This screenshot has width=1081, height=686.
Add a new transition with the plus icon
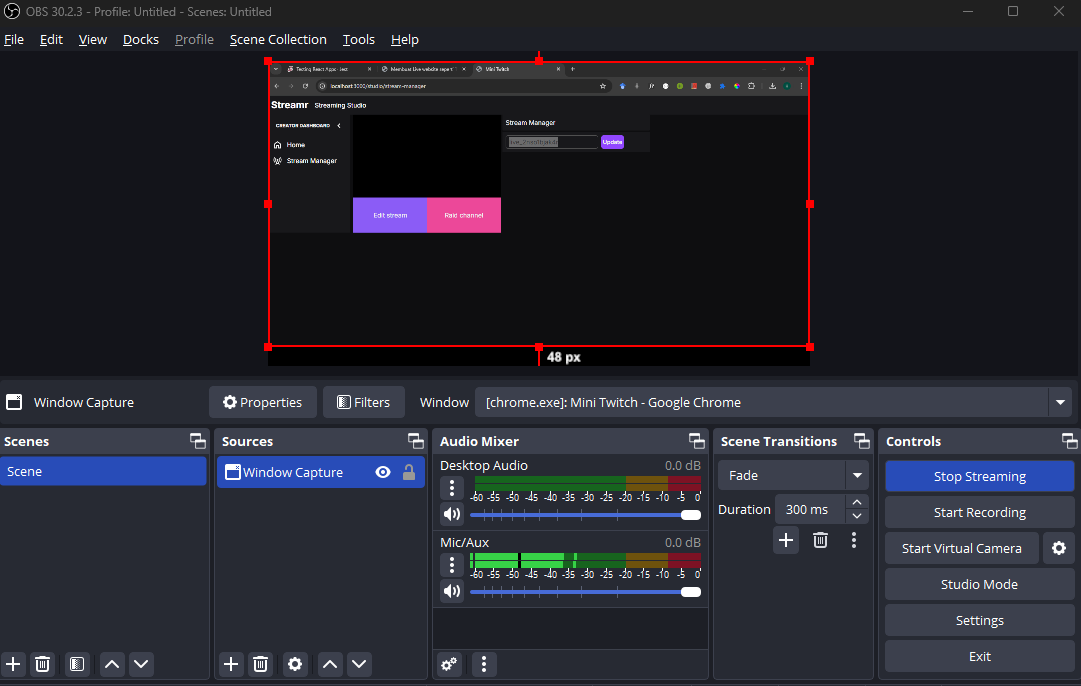pyautogui.click(x=786, y=540)
